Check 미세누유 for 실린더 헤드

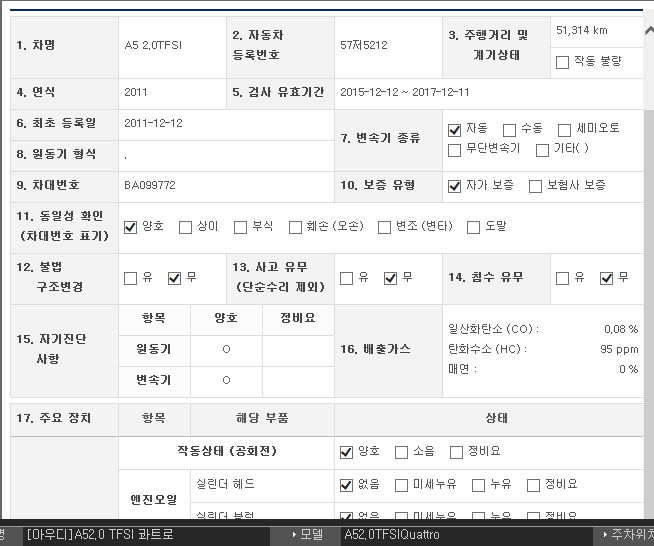(401, 485)
